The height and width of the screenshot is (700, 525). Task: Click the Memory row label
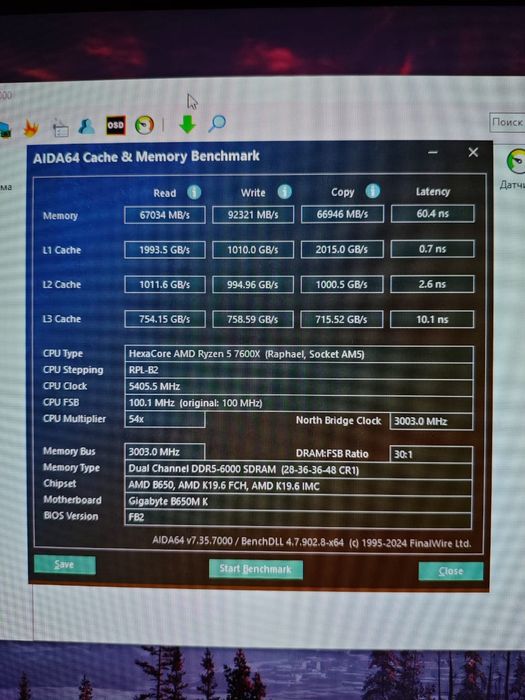click(x=60, y=216)
